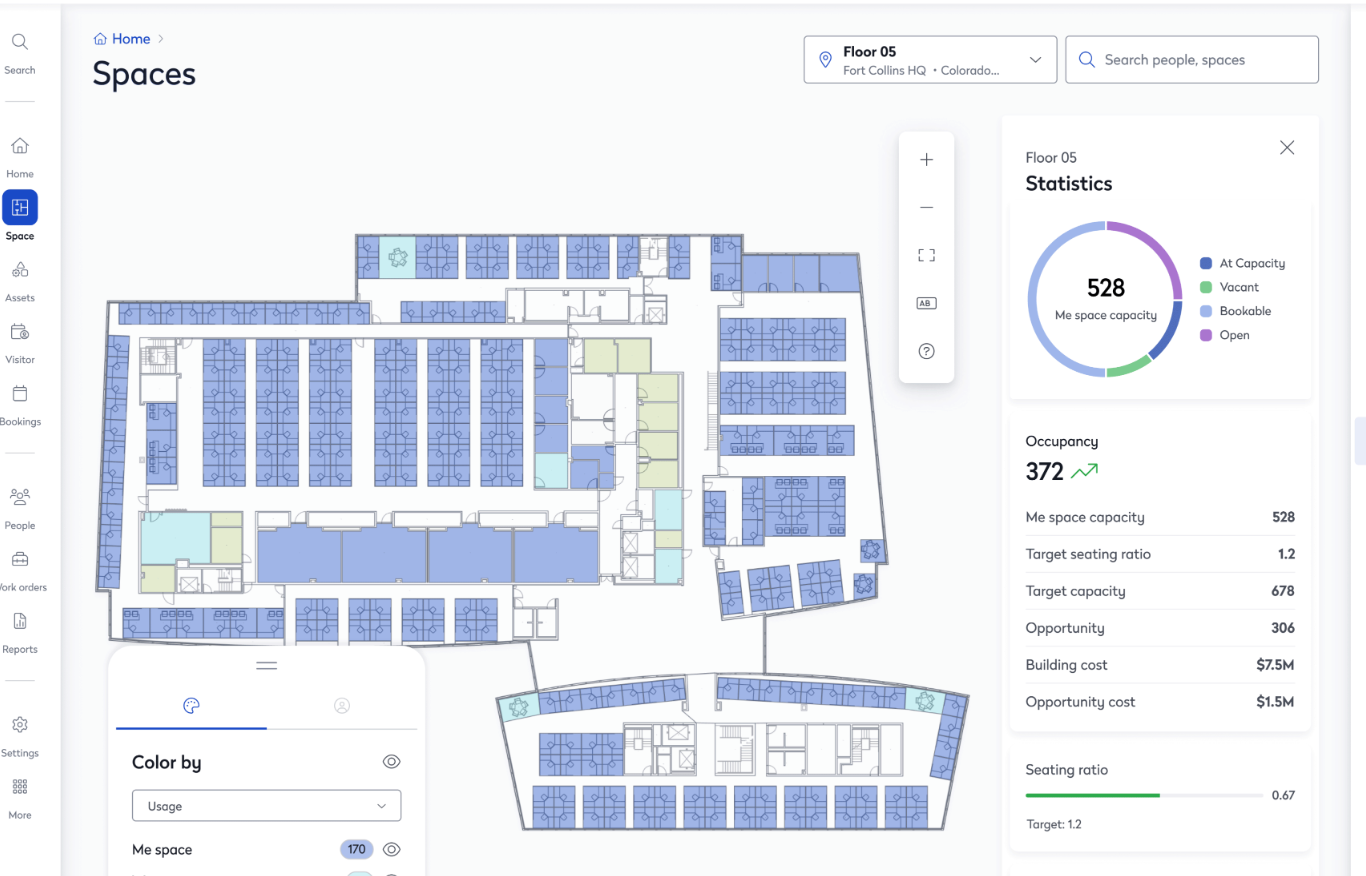
Task: Click the Statistics panel heading
Action: click(x=1069, y=184)
